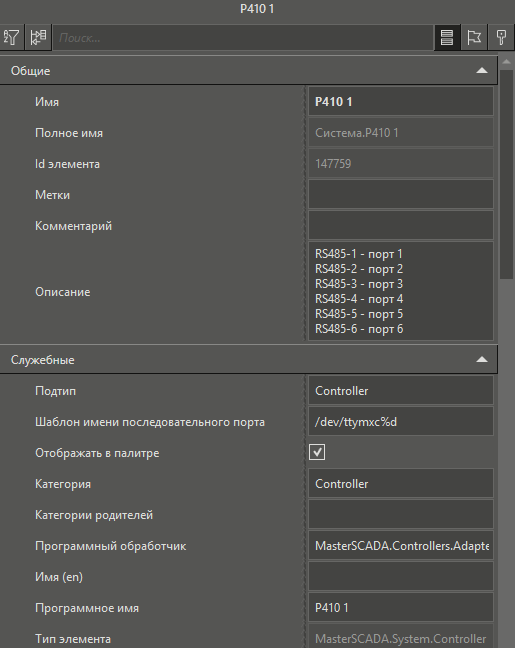Image resolution: width=515 pixels, height=648 pixels.
Task: Select the Id элемента value 147759
Action: [401, 164]
